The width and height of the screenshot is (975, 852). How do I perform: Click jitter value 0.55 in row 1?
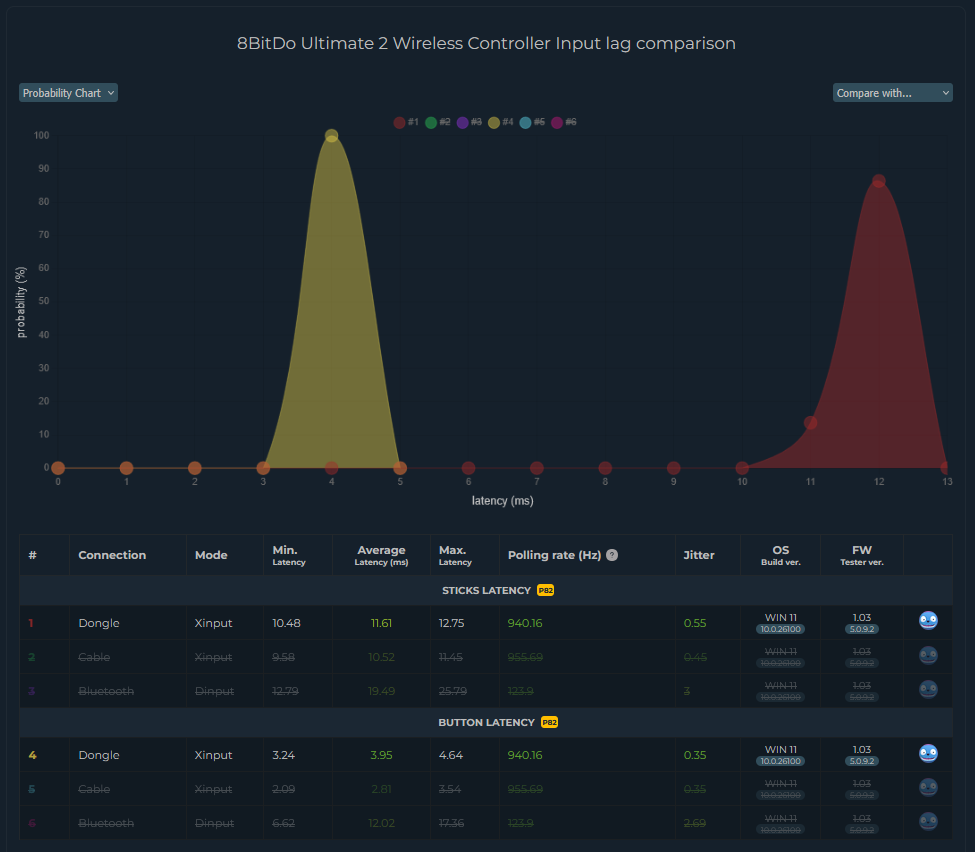click(695, 623)
